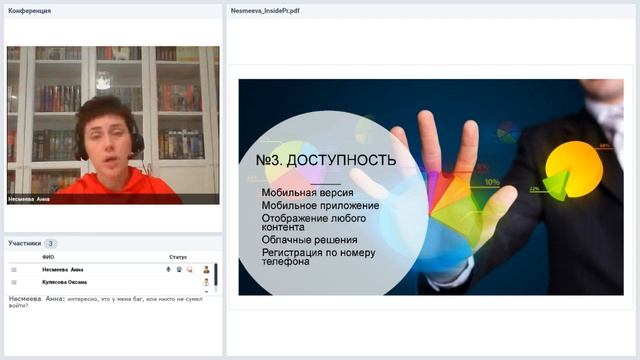
Task: Click the user avatar icon in Несмеева Анна row
Action: tap(206, 269)
